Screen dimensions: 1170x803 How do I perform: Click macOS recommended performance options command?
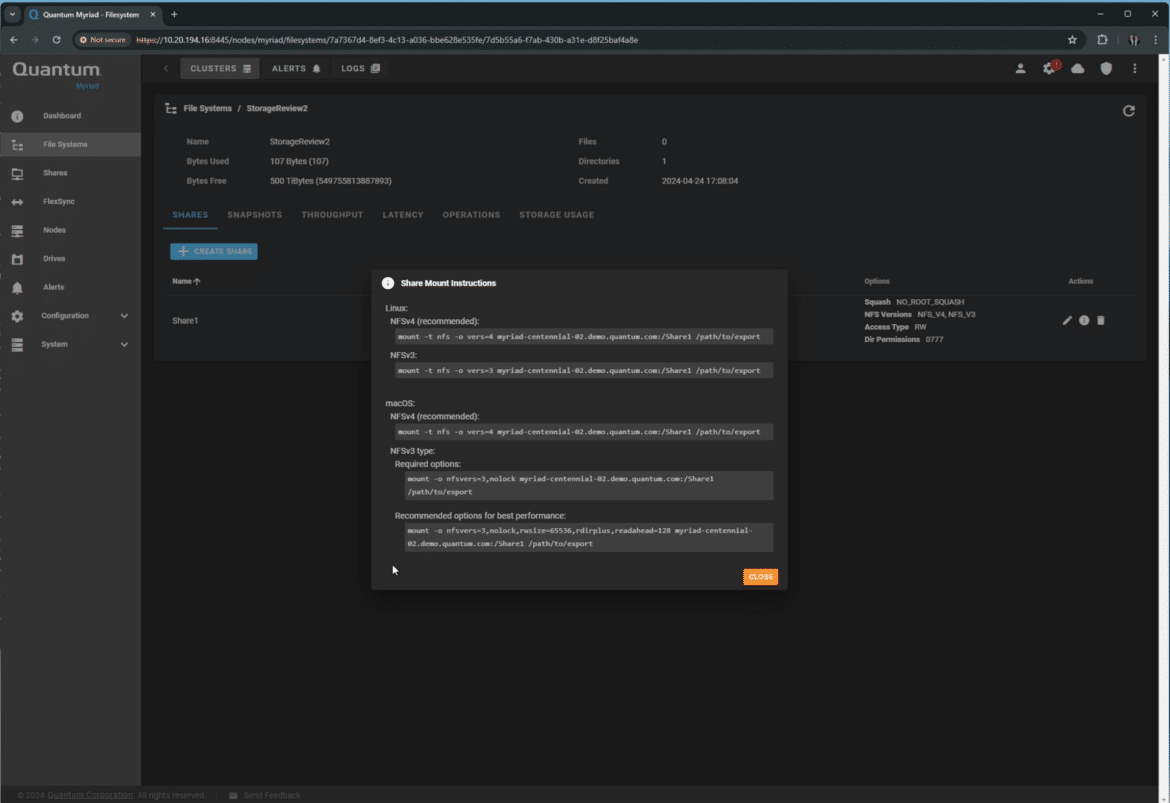pyautogui.click(x=589, y=537)
